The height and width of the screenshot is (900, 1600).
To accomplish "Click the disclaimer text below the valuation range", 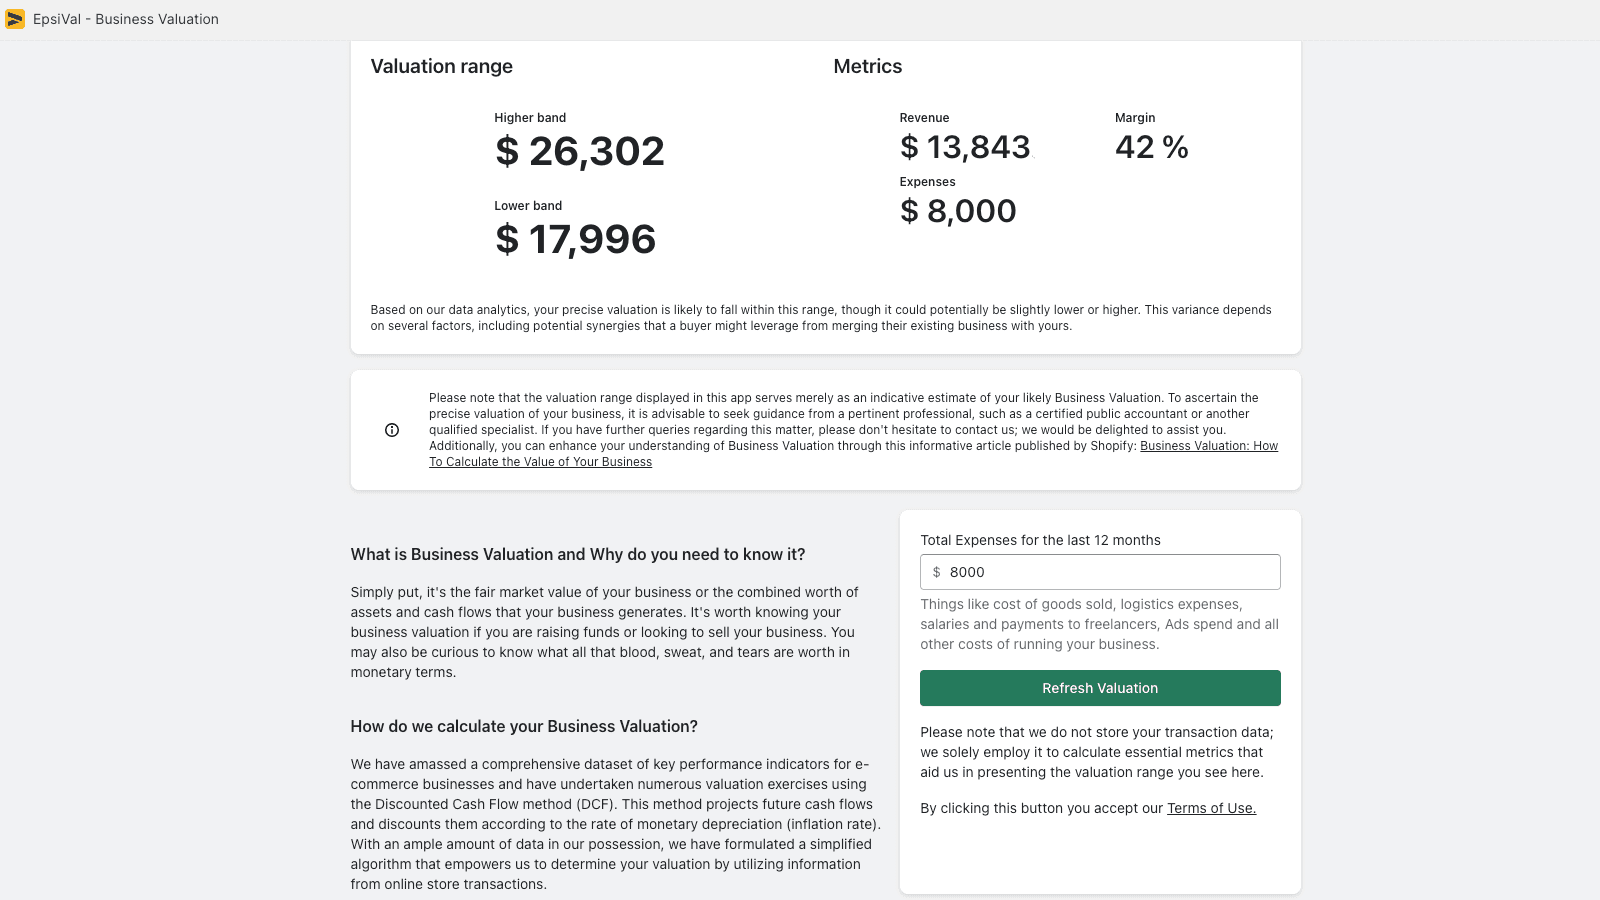I will pyautogui.click(x=820, y=317).
